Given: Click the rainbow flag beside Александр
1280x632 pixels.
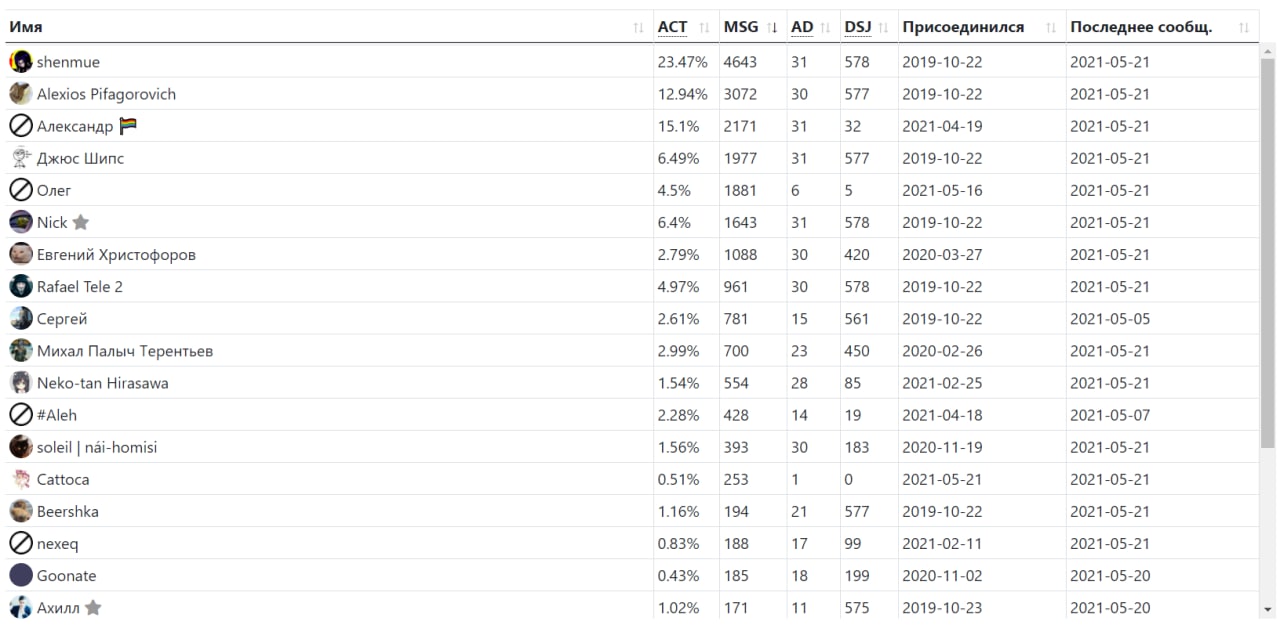Looking at the screenshot, I should pos(128,126).
